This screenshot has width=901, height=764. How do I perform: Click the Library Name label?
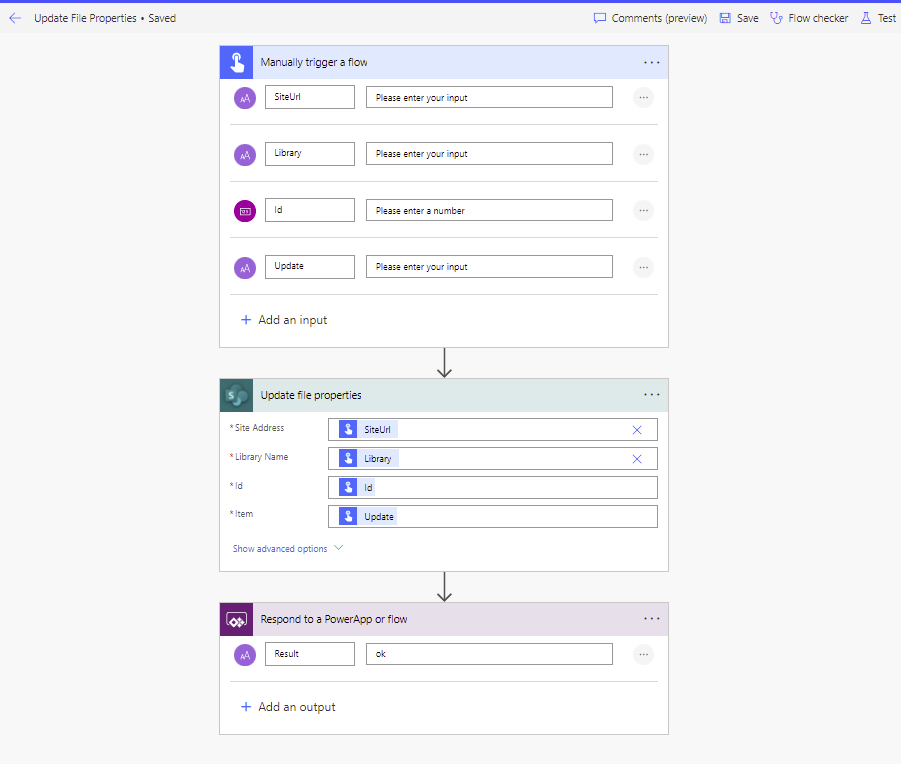[261, 457]
